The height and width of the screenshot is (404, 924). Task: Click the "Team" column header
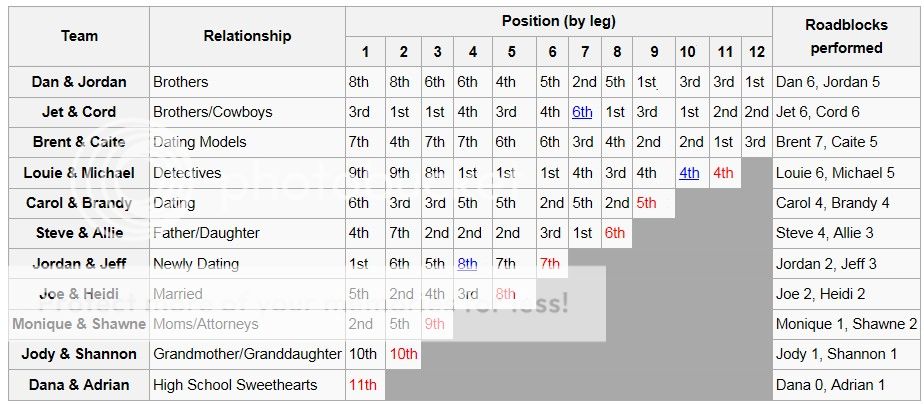point(80,36)
